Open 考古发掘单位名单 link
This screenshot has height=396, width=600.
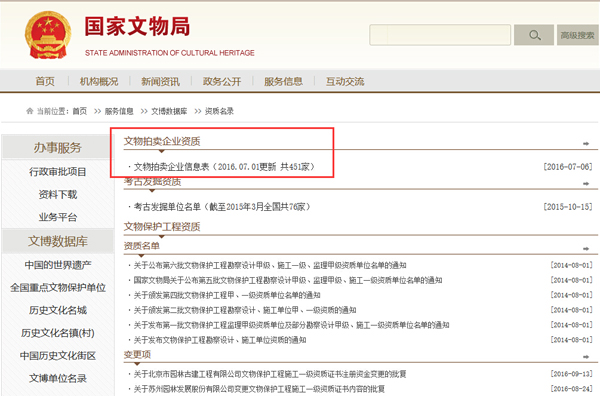coord(222,207)
